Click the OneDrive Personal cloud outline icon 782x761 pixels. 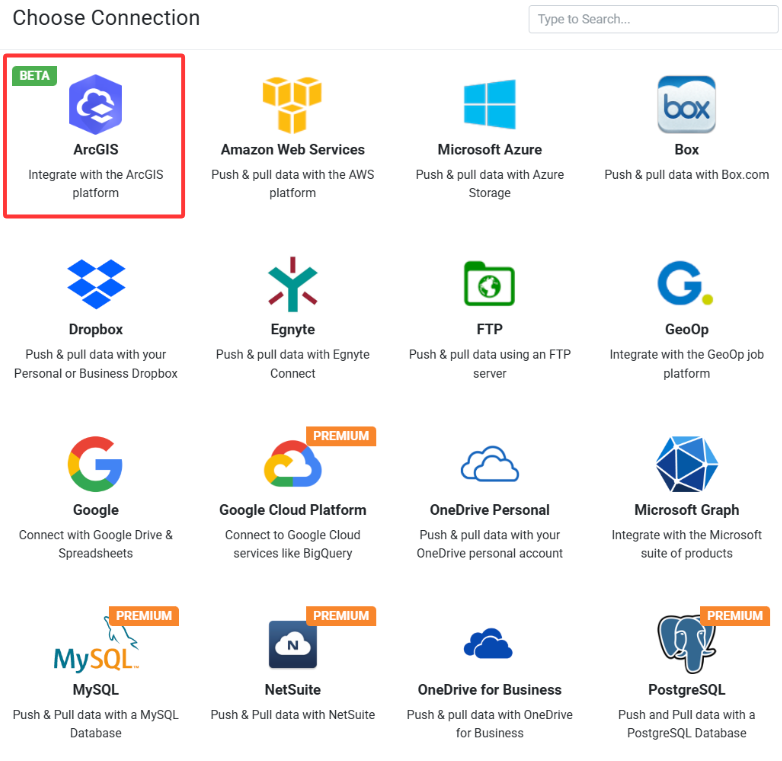coord(490,464)
